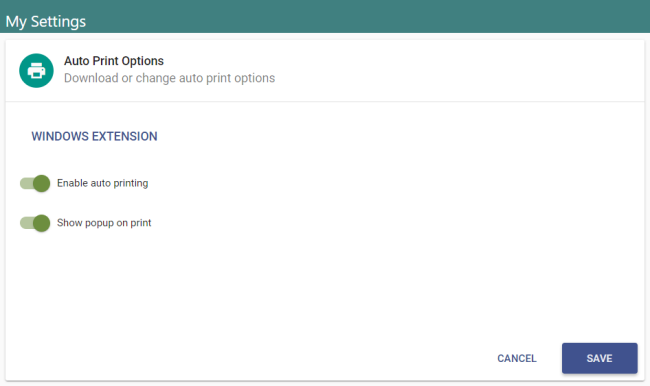This screenshot has height=386, width=650.
Task: Turn off Show popup on print switch
Action: (35, 223)
